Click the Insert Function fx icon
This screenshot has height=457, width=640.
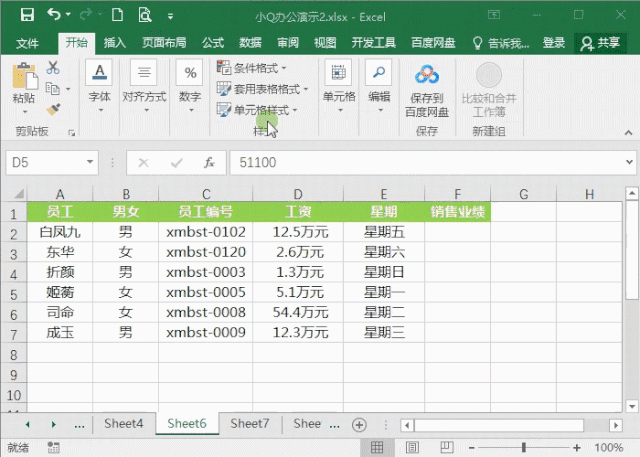(209, 163)
